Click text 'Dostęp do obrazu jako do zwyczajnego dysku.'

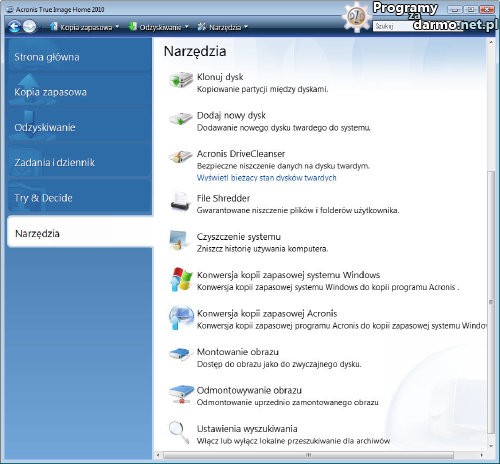pos(279,364)
